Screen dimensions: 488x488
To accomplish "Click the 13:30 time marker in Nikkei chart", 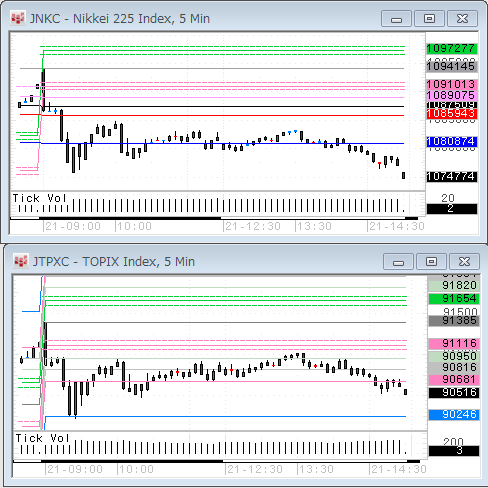I will point(314,227).
